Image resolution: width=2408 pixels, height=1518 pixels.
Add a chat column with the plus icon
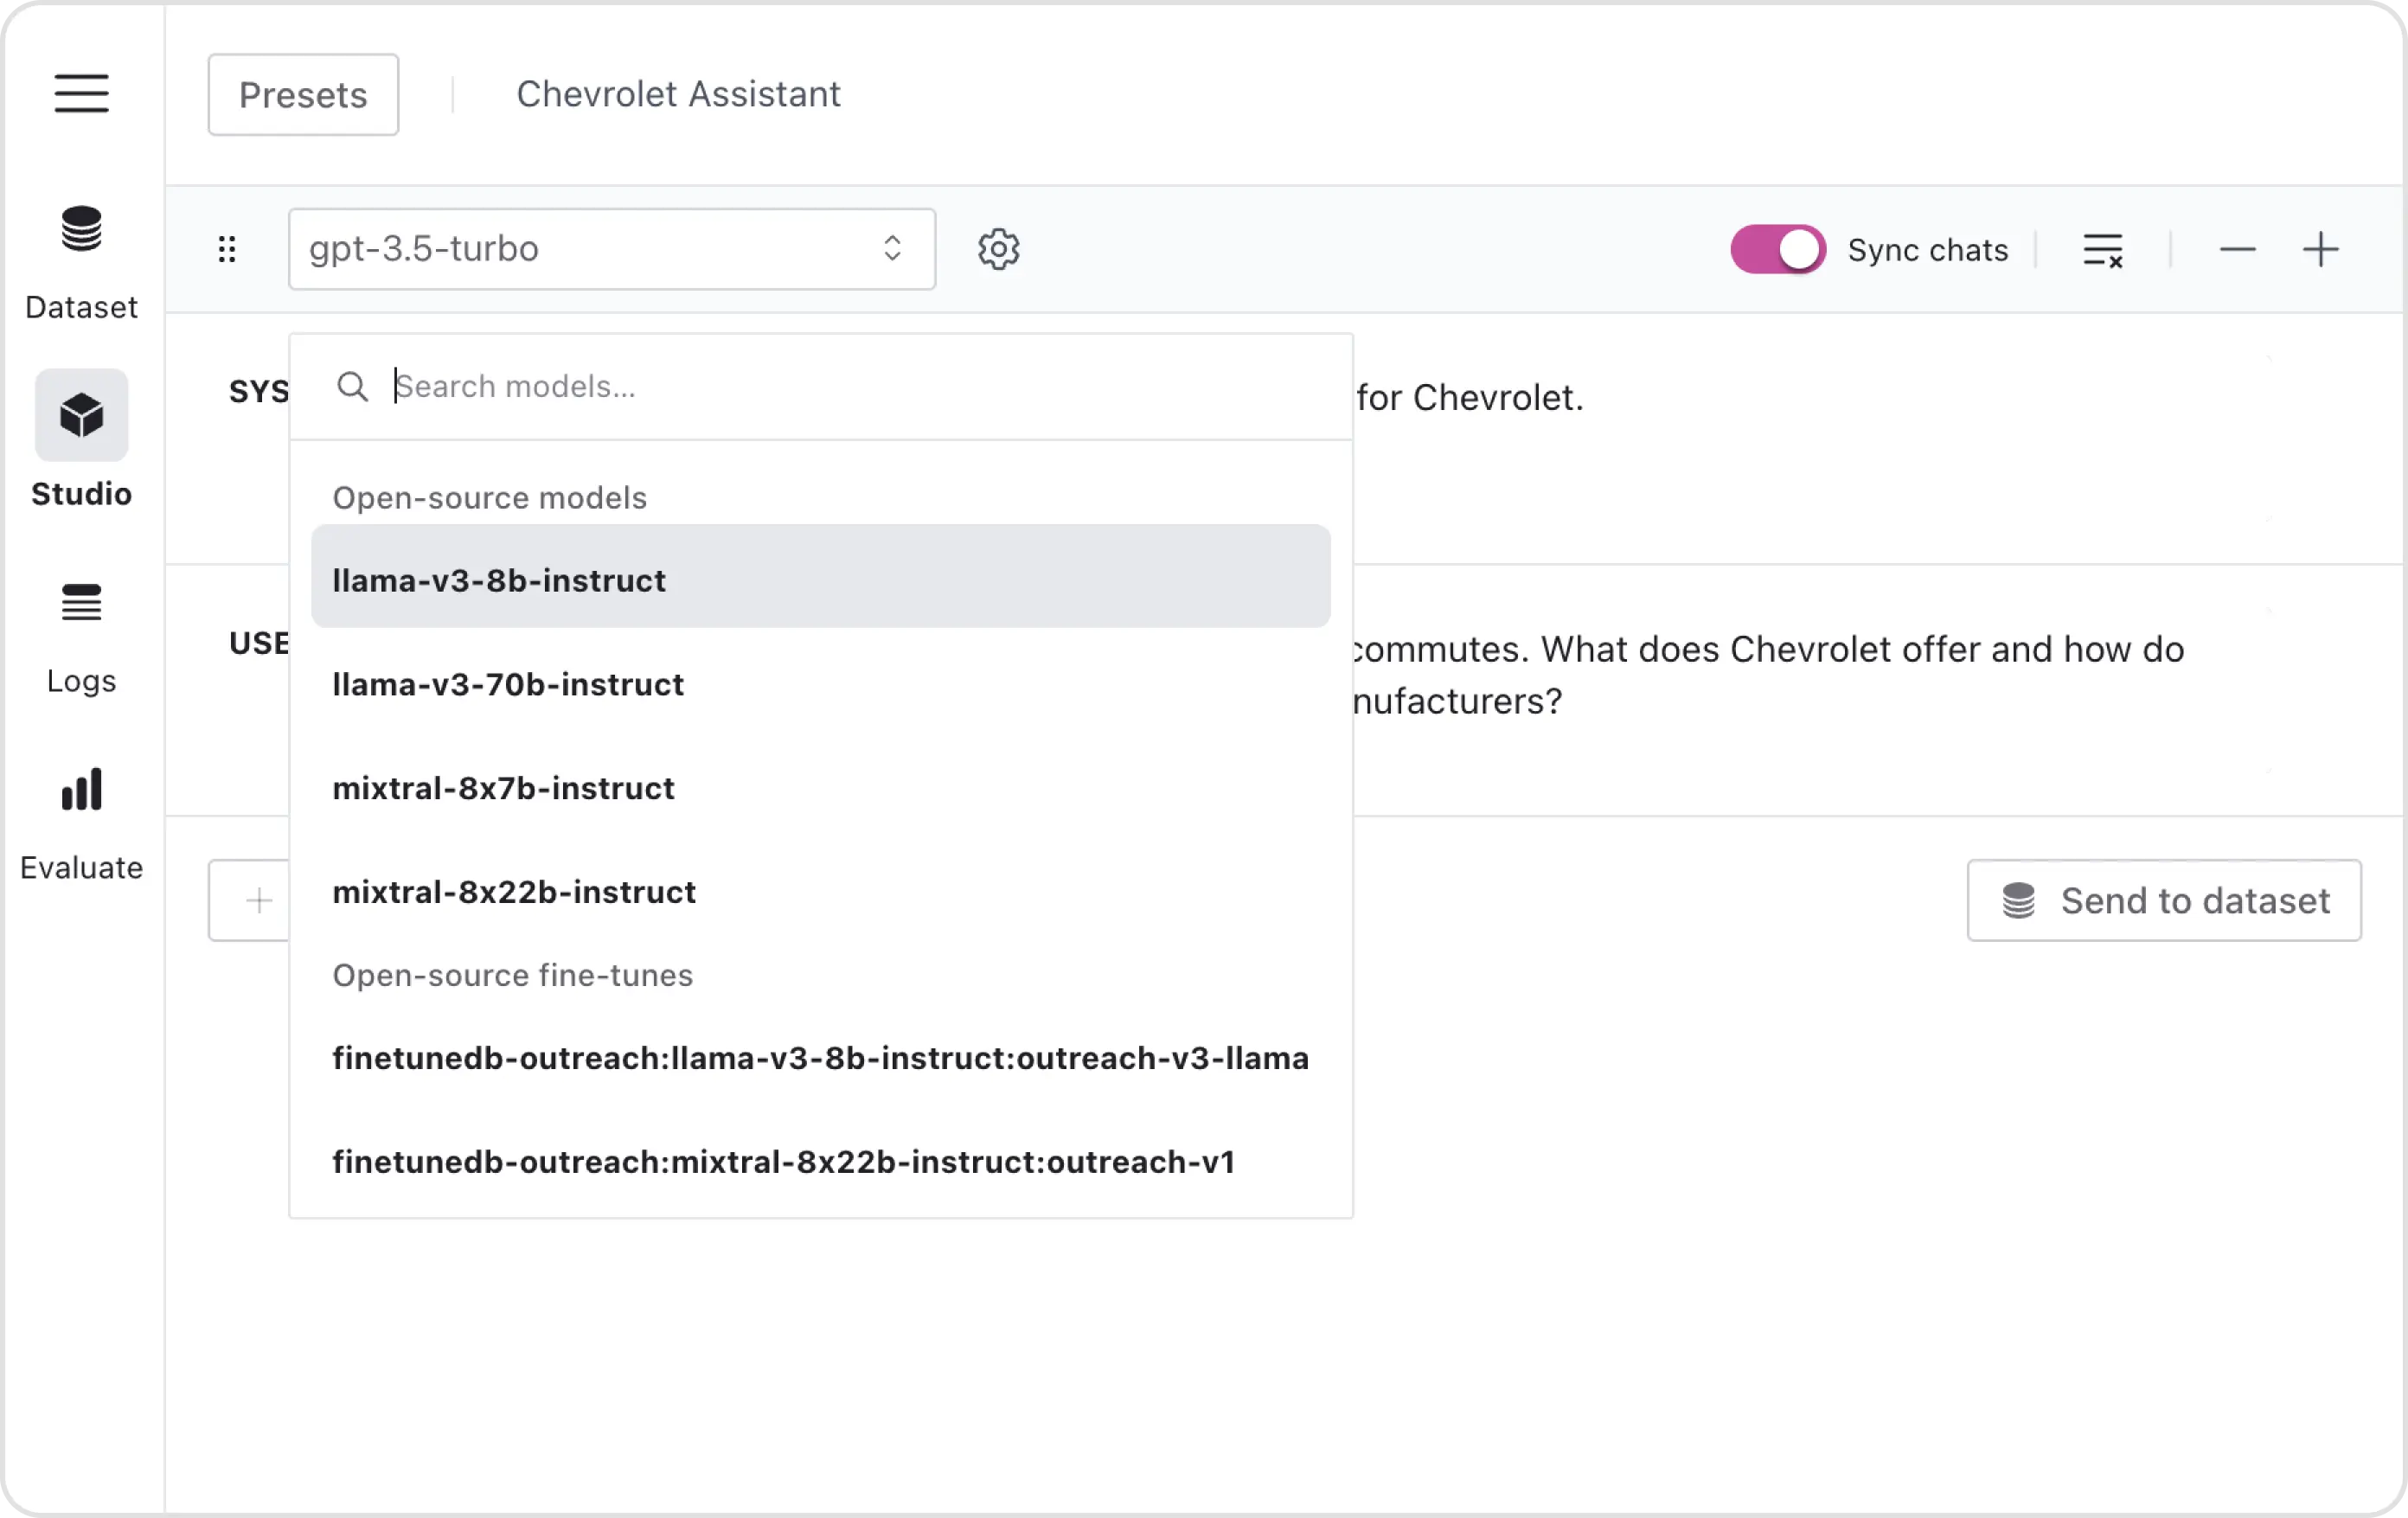[x=2320, y=249]
